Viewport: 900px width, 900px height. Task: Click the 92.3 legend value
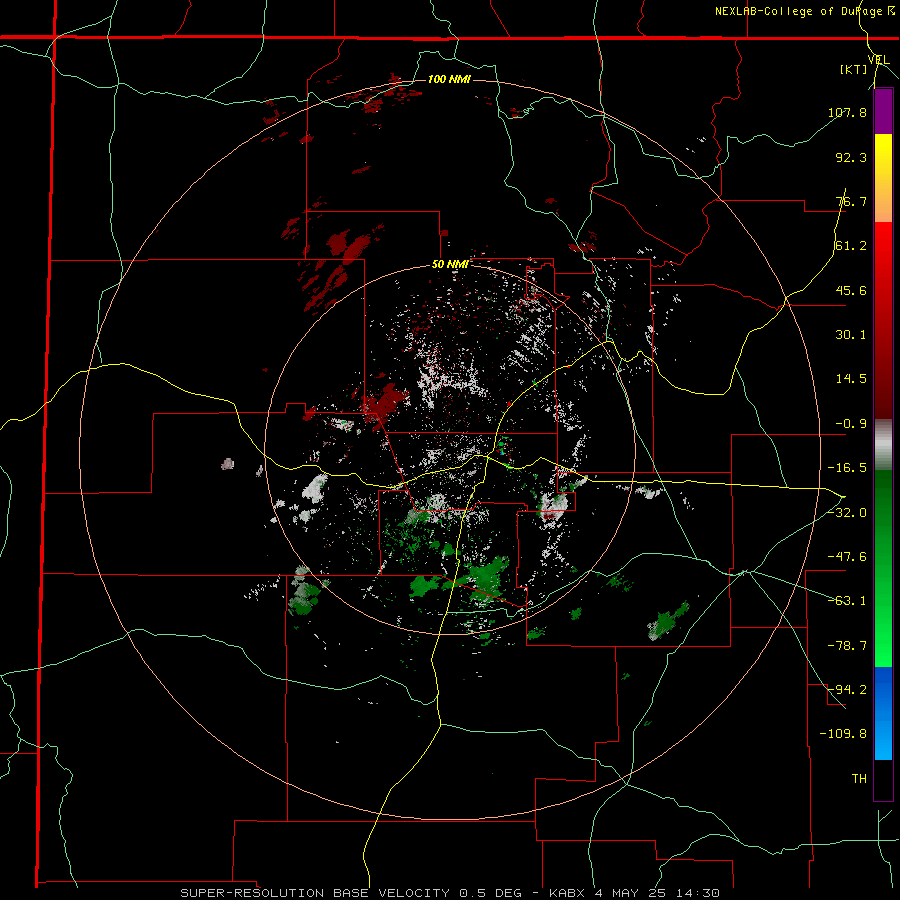pos(851,157)
